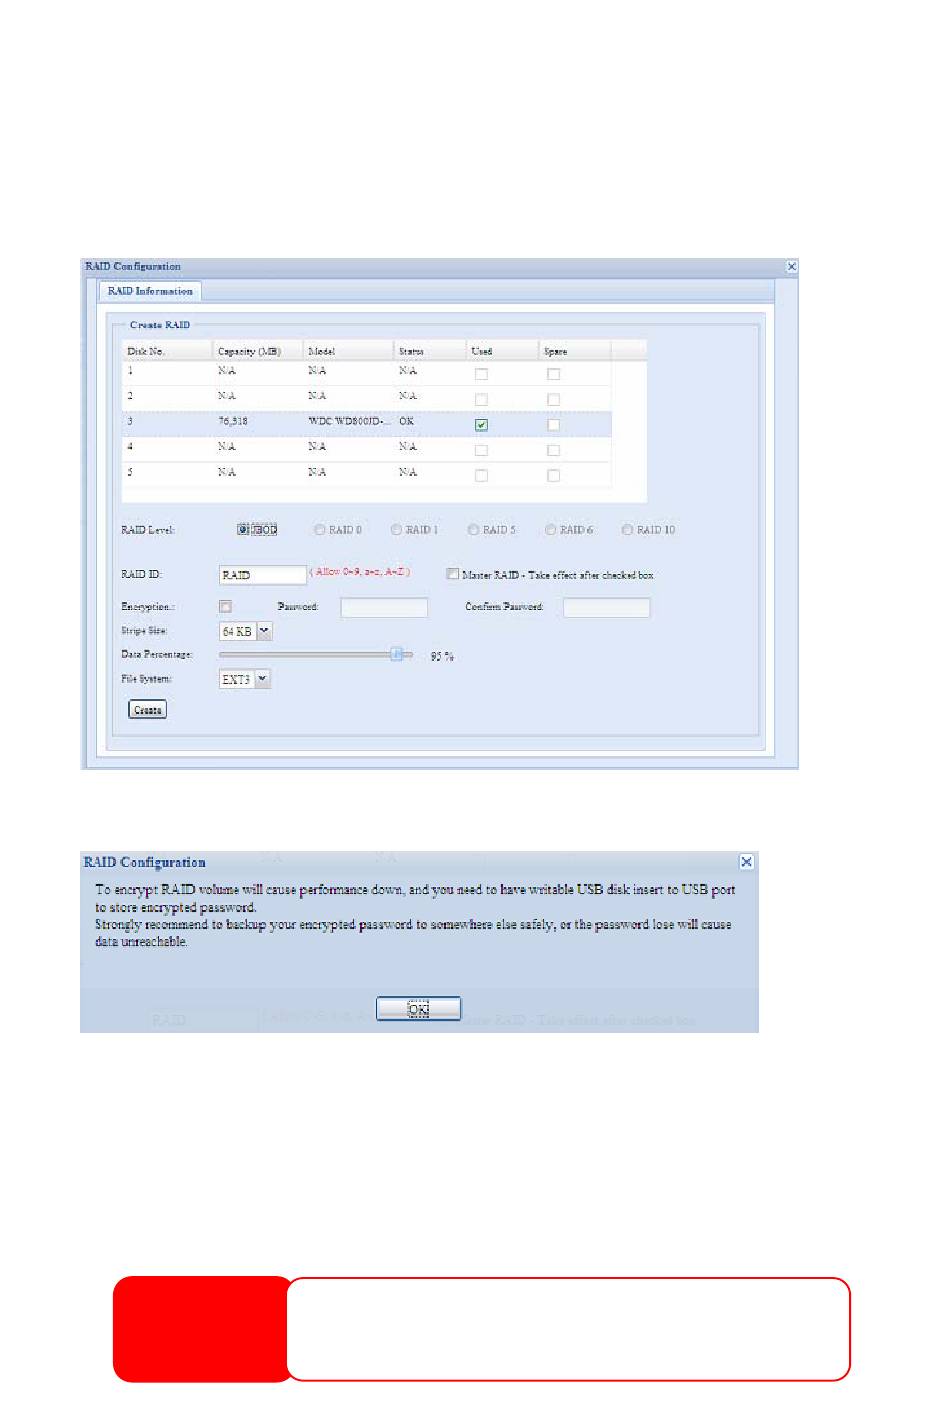
Task: Check the Used box for disk 4
Action: point(481,450)
